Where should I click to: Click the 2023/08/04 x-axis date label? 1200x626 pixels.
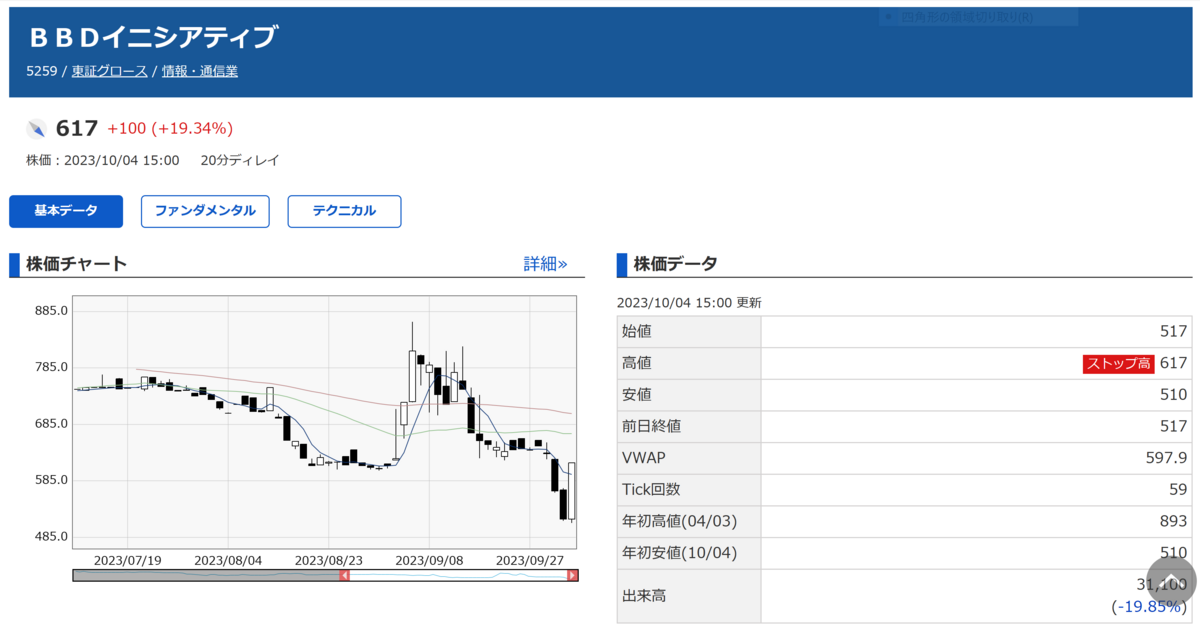227,560
